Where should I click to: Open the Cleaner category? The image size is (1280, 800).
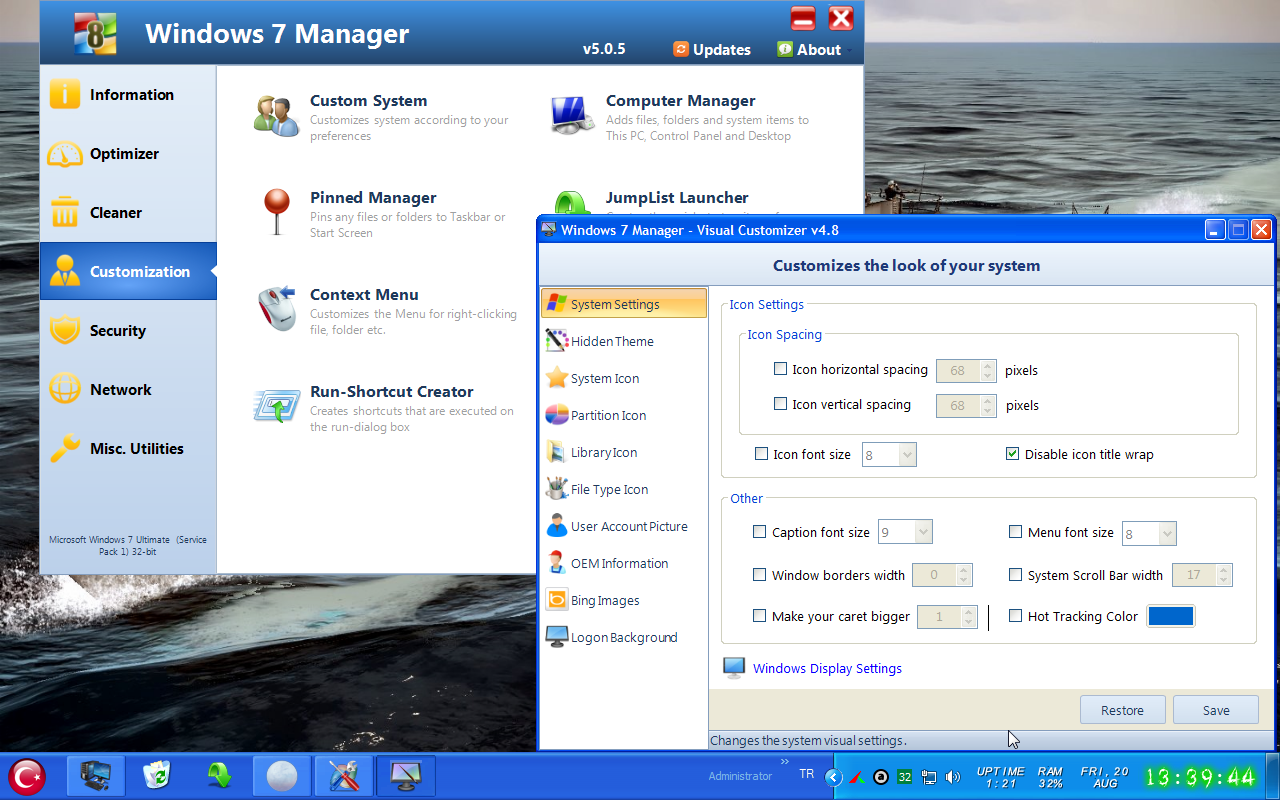(x=128, y=212)
